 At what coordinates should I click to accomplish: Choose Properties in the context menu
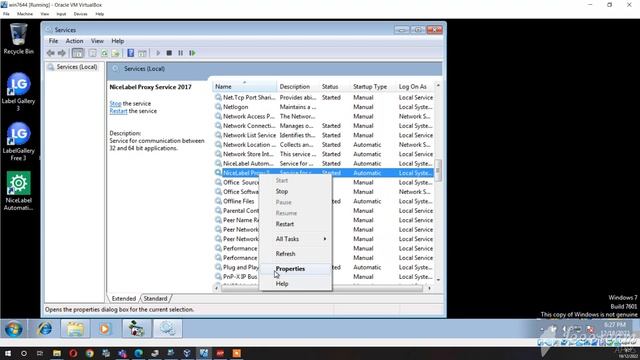pyautogui.click(x=296, y=269)
